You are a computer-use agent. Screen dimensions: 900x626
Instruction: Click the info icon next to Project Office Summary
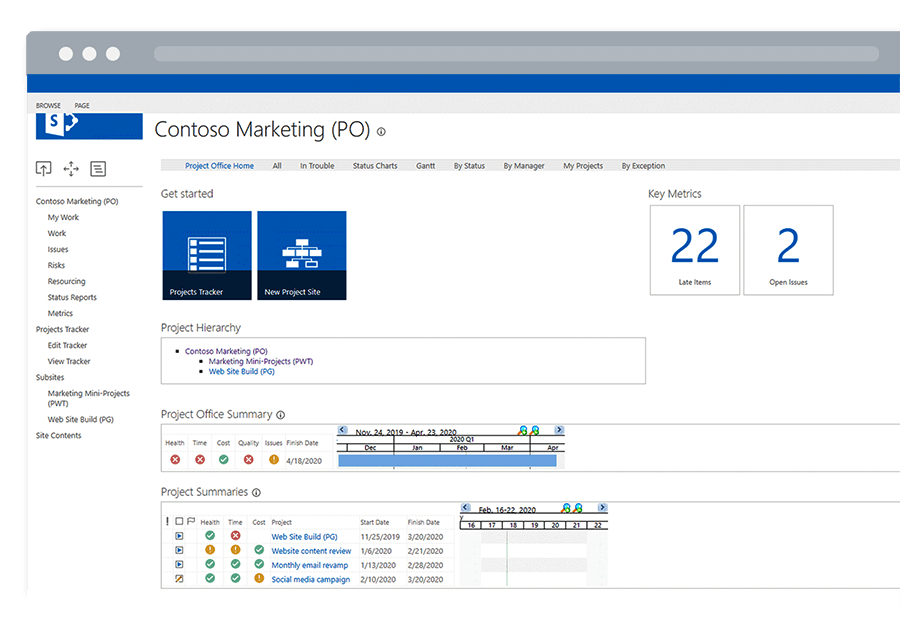tap(281, 415)
